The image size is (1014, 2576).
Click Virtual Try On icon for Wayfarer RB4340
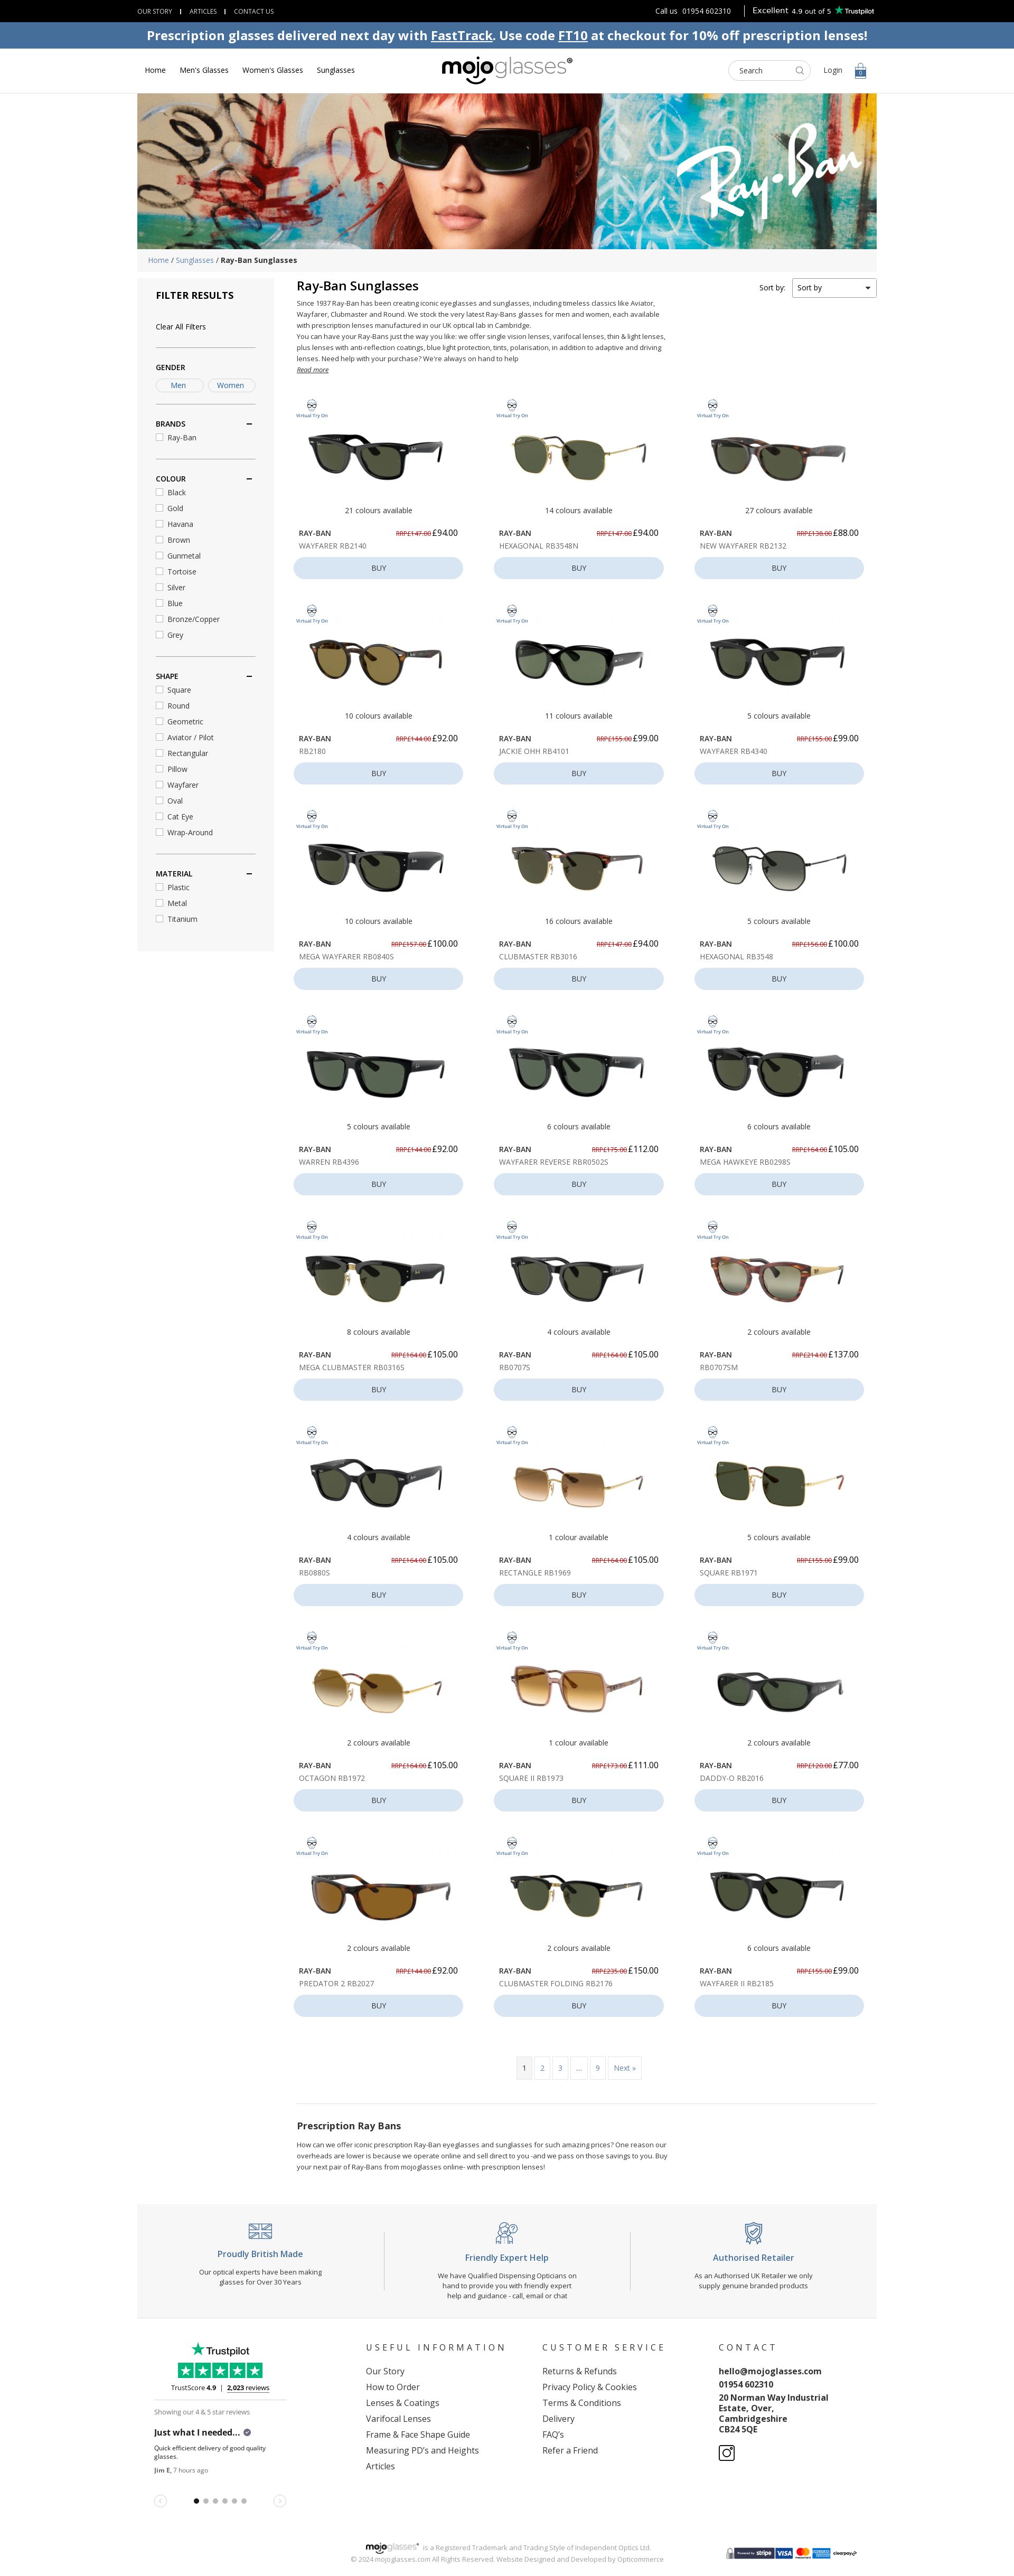click(712, 613)
